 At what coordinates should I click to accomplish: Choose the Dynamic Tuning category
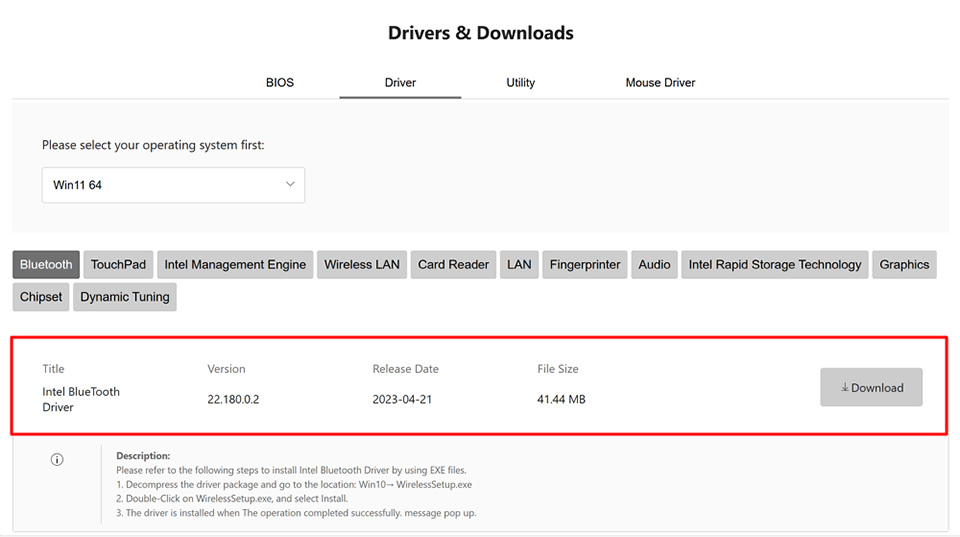[x=125, y=297]
